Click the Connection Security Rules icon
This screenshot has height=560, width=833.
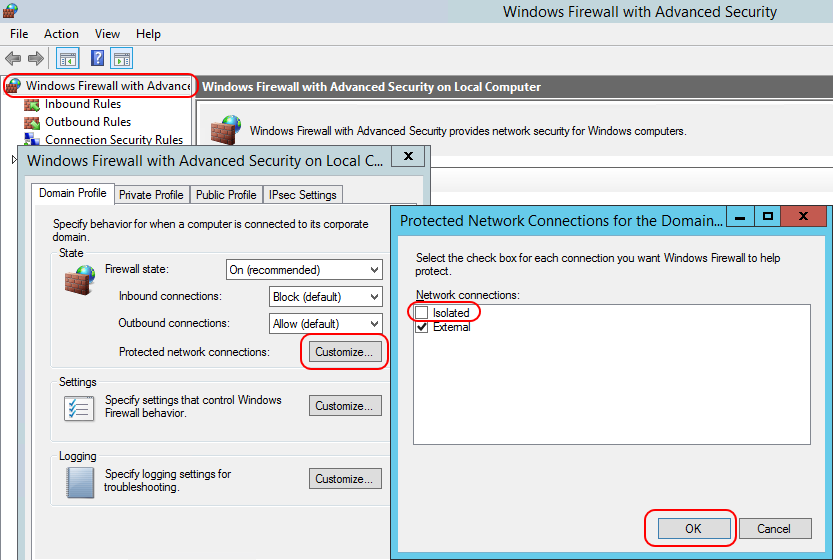tap(32, 139)
